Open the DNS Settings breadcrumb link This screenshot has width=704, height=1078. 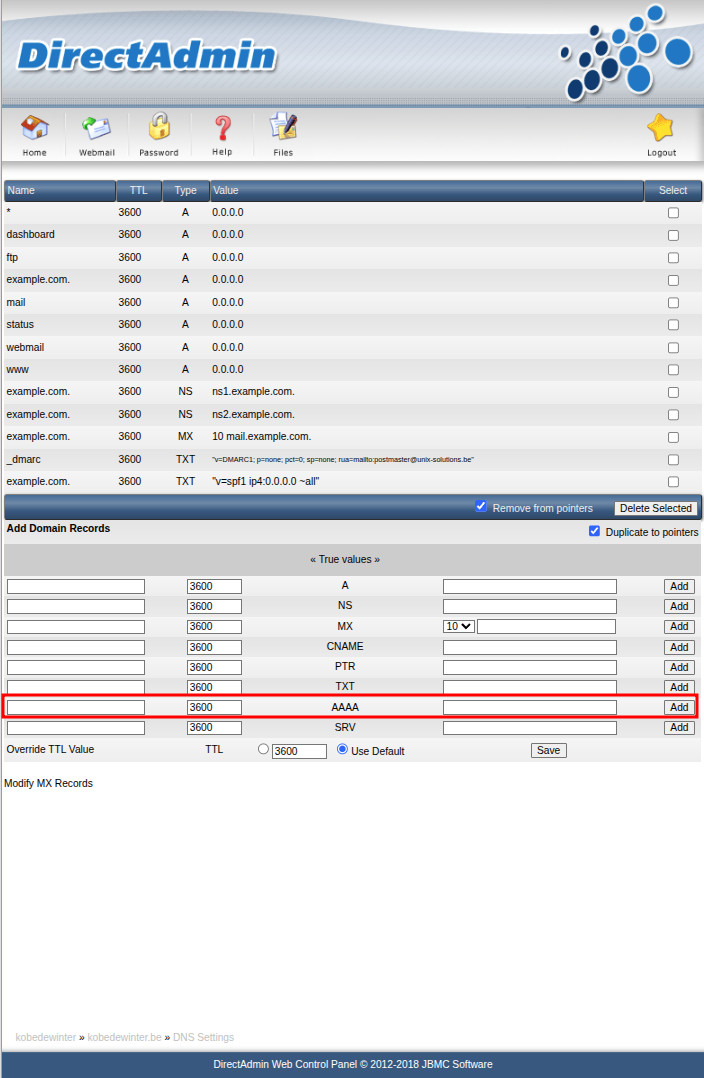coord(204,1037)
